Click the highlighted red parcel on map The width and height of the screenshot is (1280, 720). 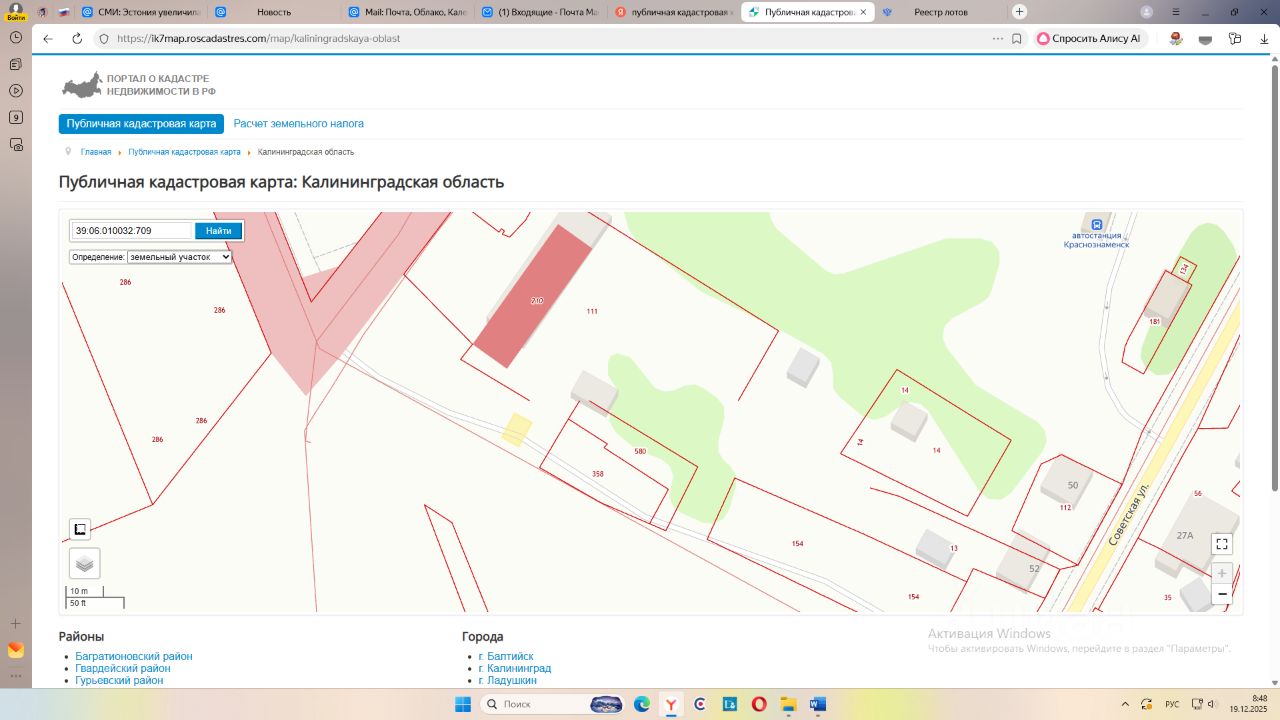(533, 297)
